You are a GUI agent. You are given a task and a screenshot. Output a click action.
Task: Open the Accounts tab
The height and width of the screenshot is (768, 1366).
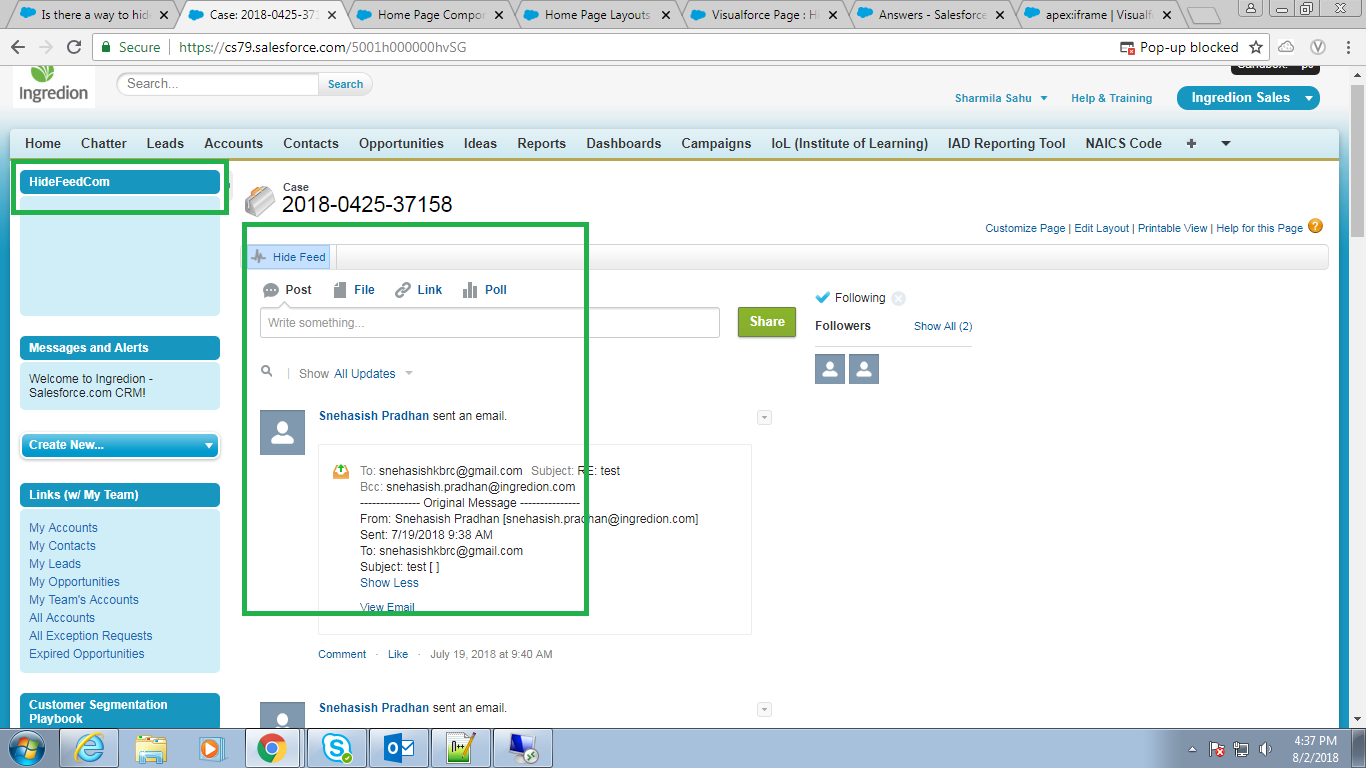[233, 143]
